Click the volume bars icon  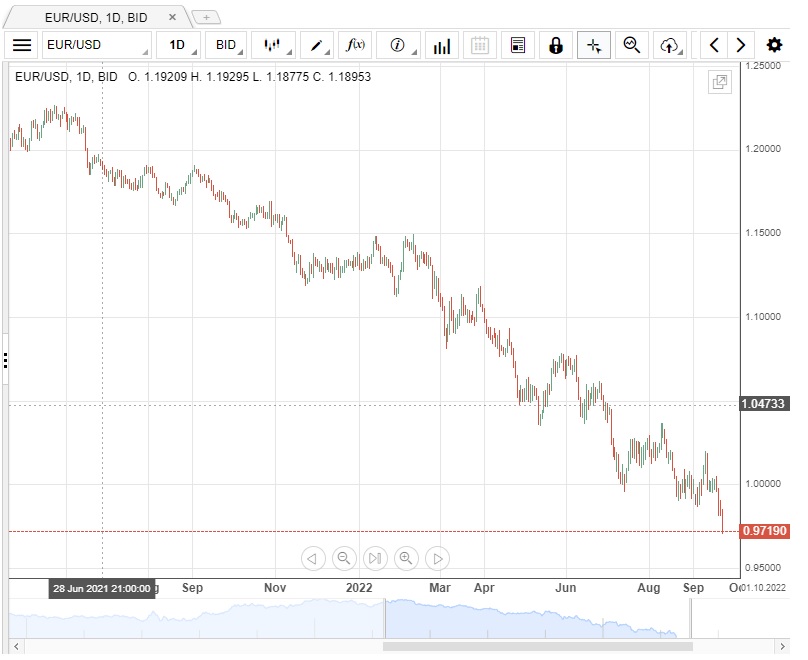[x=441, y=45]
